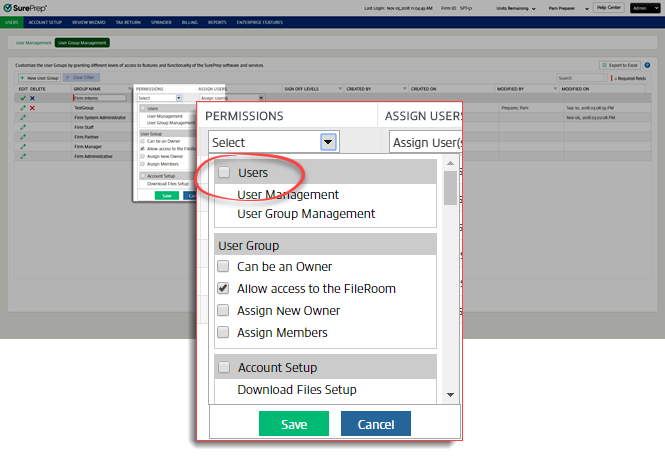Screen dimensions: 665x462
Task: Open the Account Setup menu tab
Action: pyautogui.click(x=44, y=21)
